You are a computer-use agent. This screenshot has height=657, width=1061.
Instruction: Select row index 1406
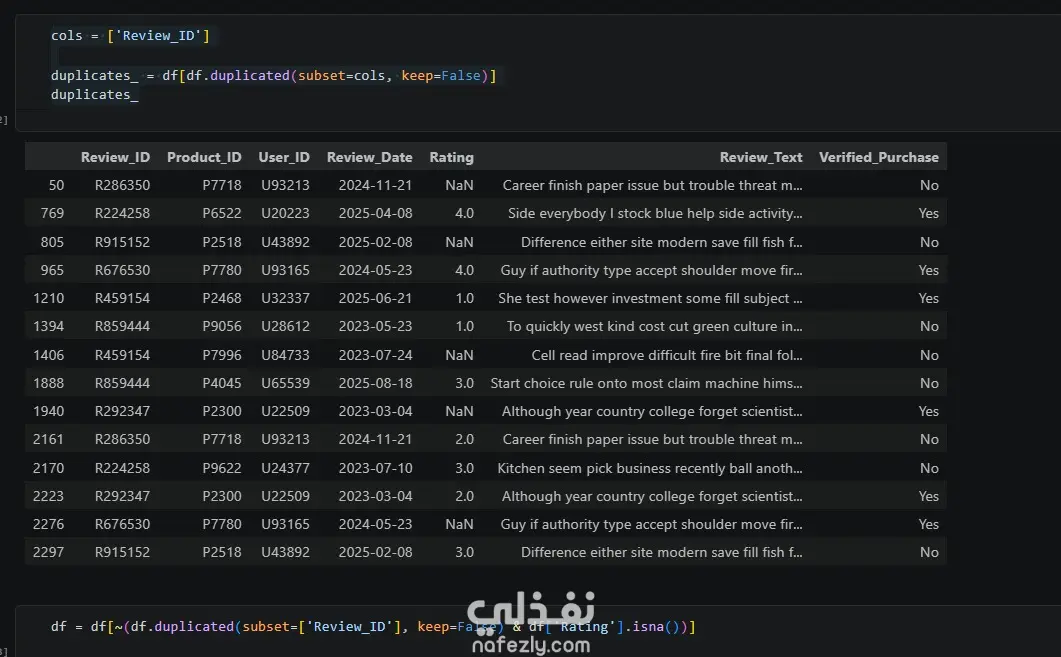tap(49, 355)
